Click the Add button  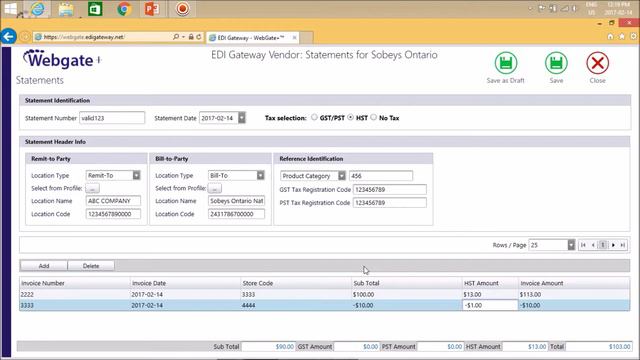(x=44, y=266)
